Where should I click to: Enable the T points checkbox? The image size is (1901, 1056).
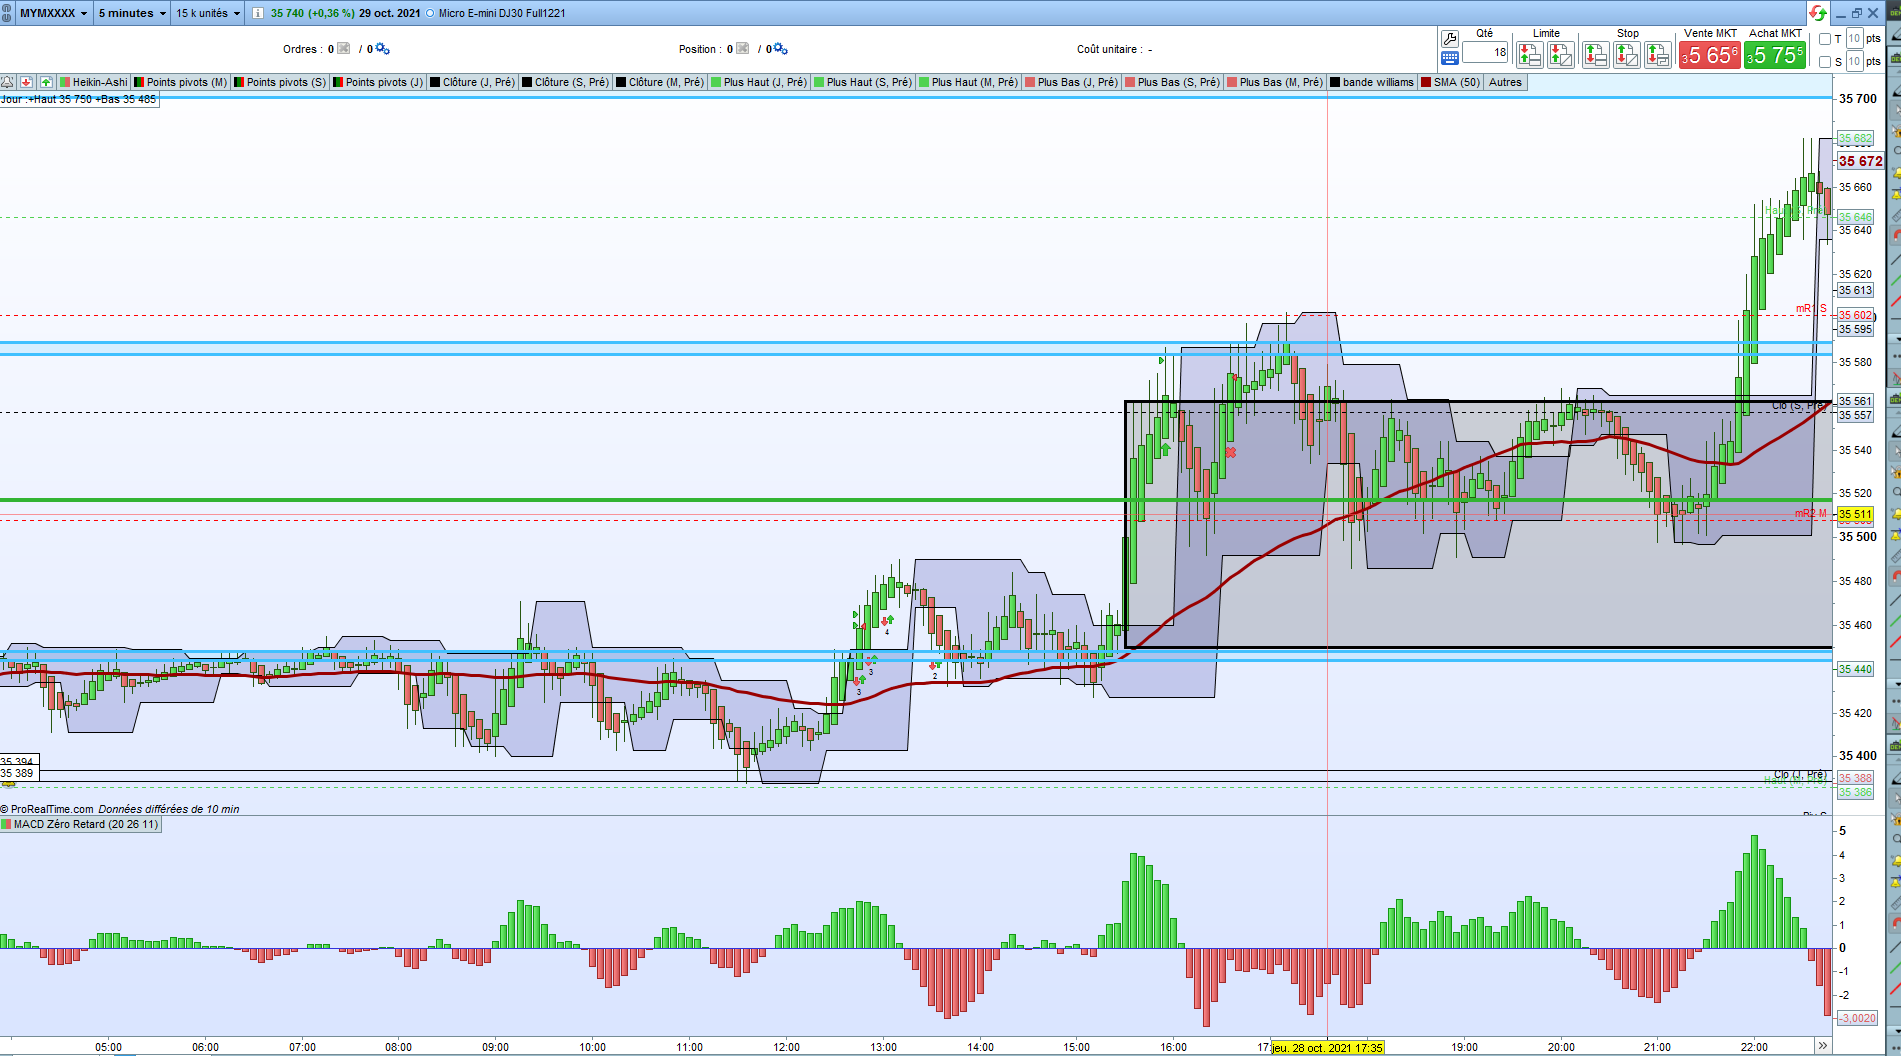[x=1825, y=39]
